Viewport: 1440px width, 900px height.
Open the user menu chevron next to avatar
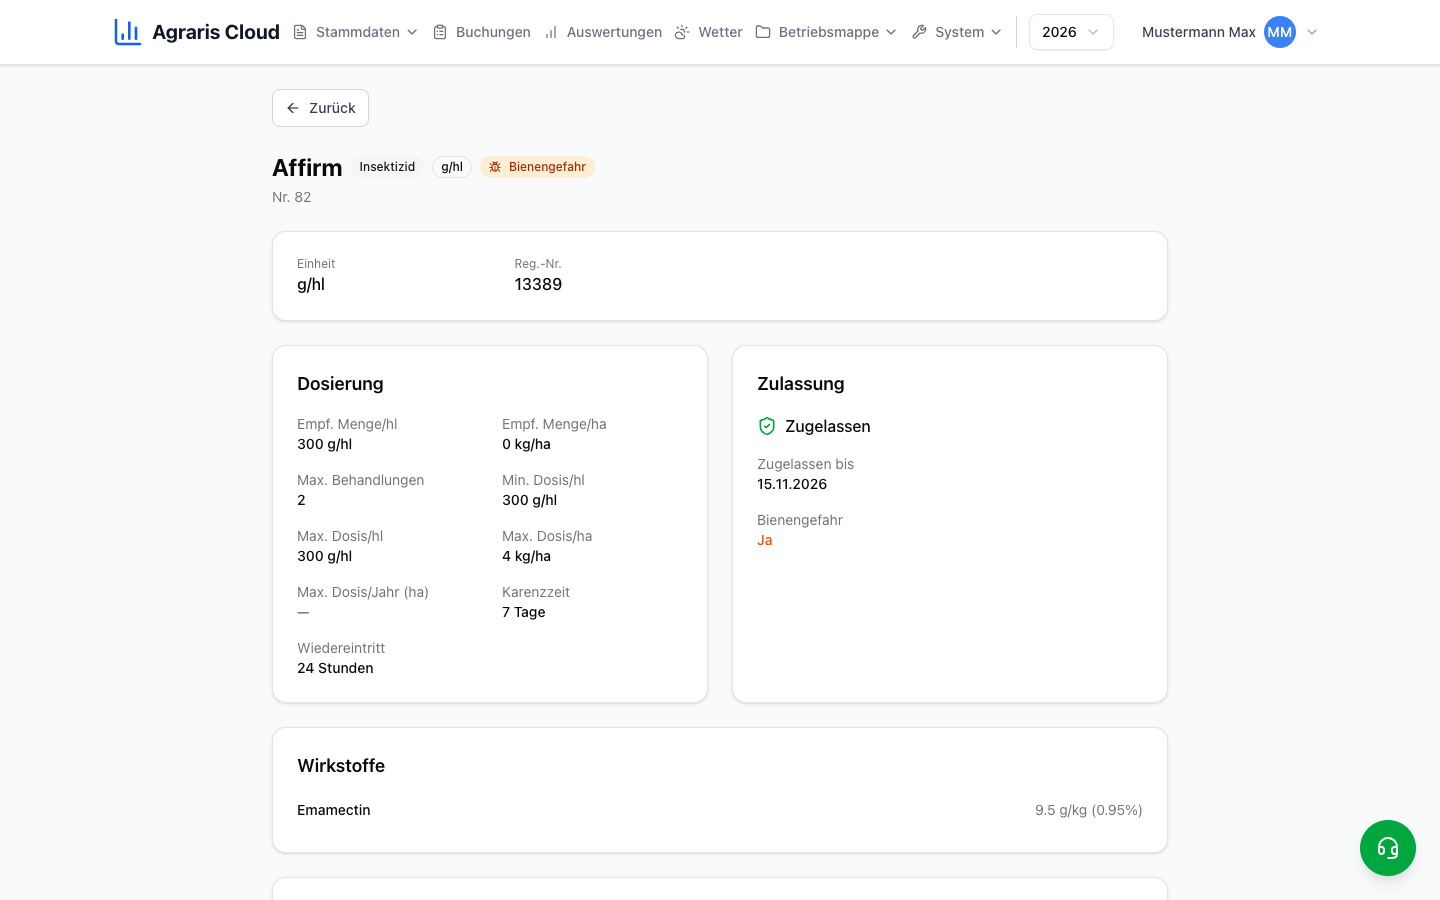pyautogui.click(x=1312, y=32)
